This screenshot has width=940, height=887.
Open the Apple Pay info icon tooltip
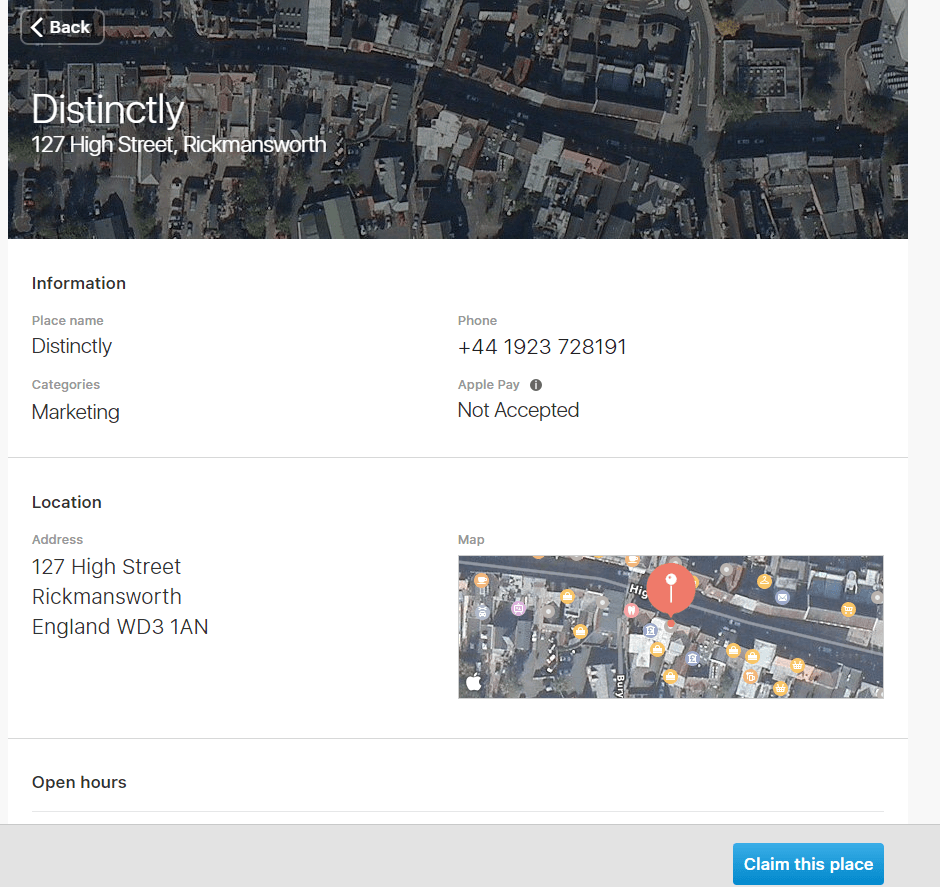pos(535,385)
